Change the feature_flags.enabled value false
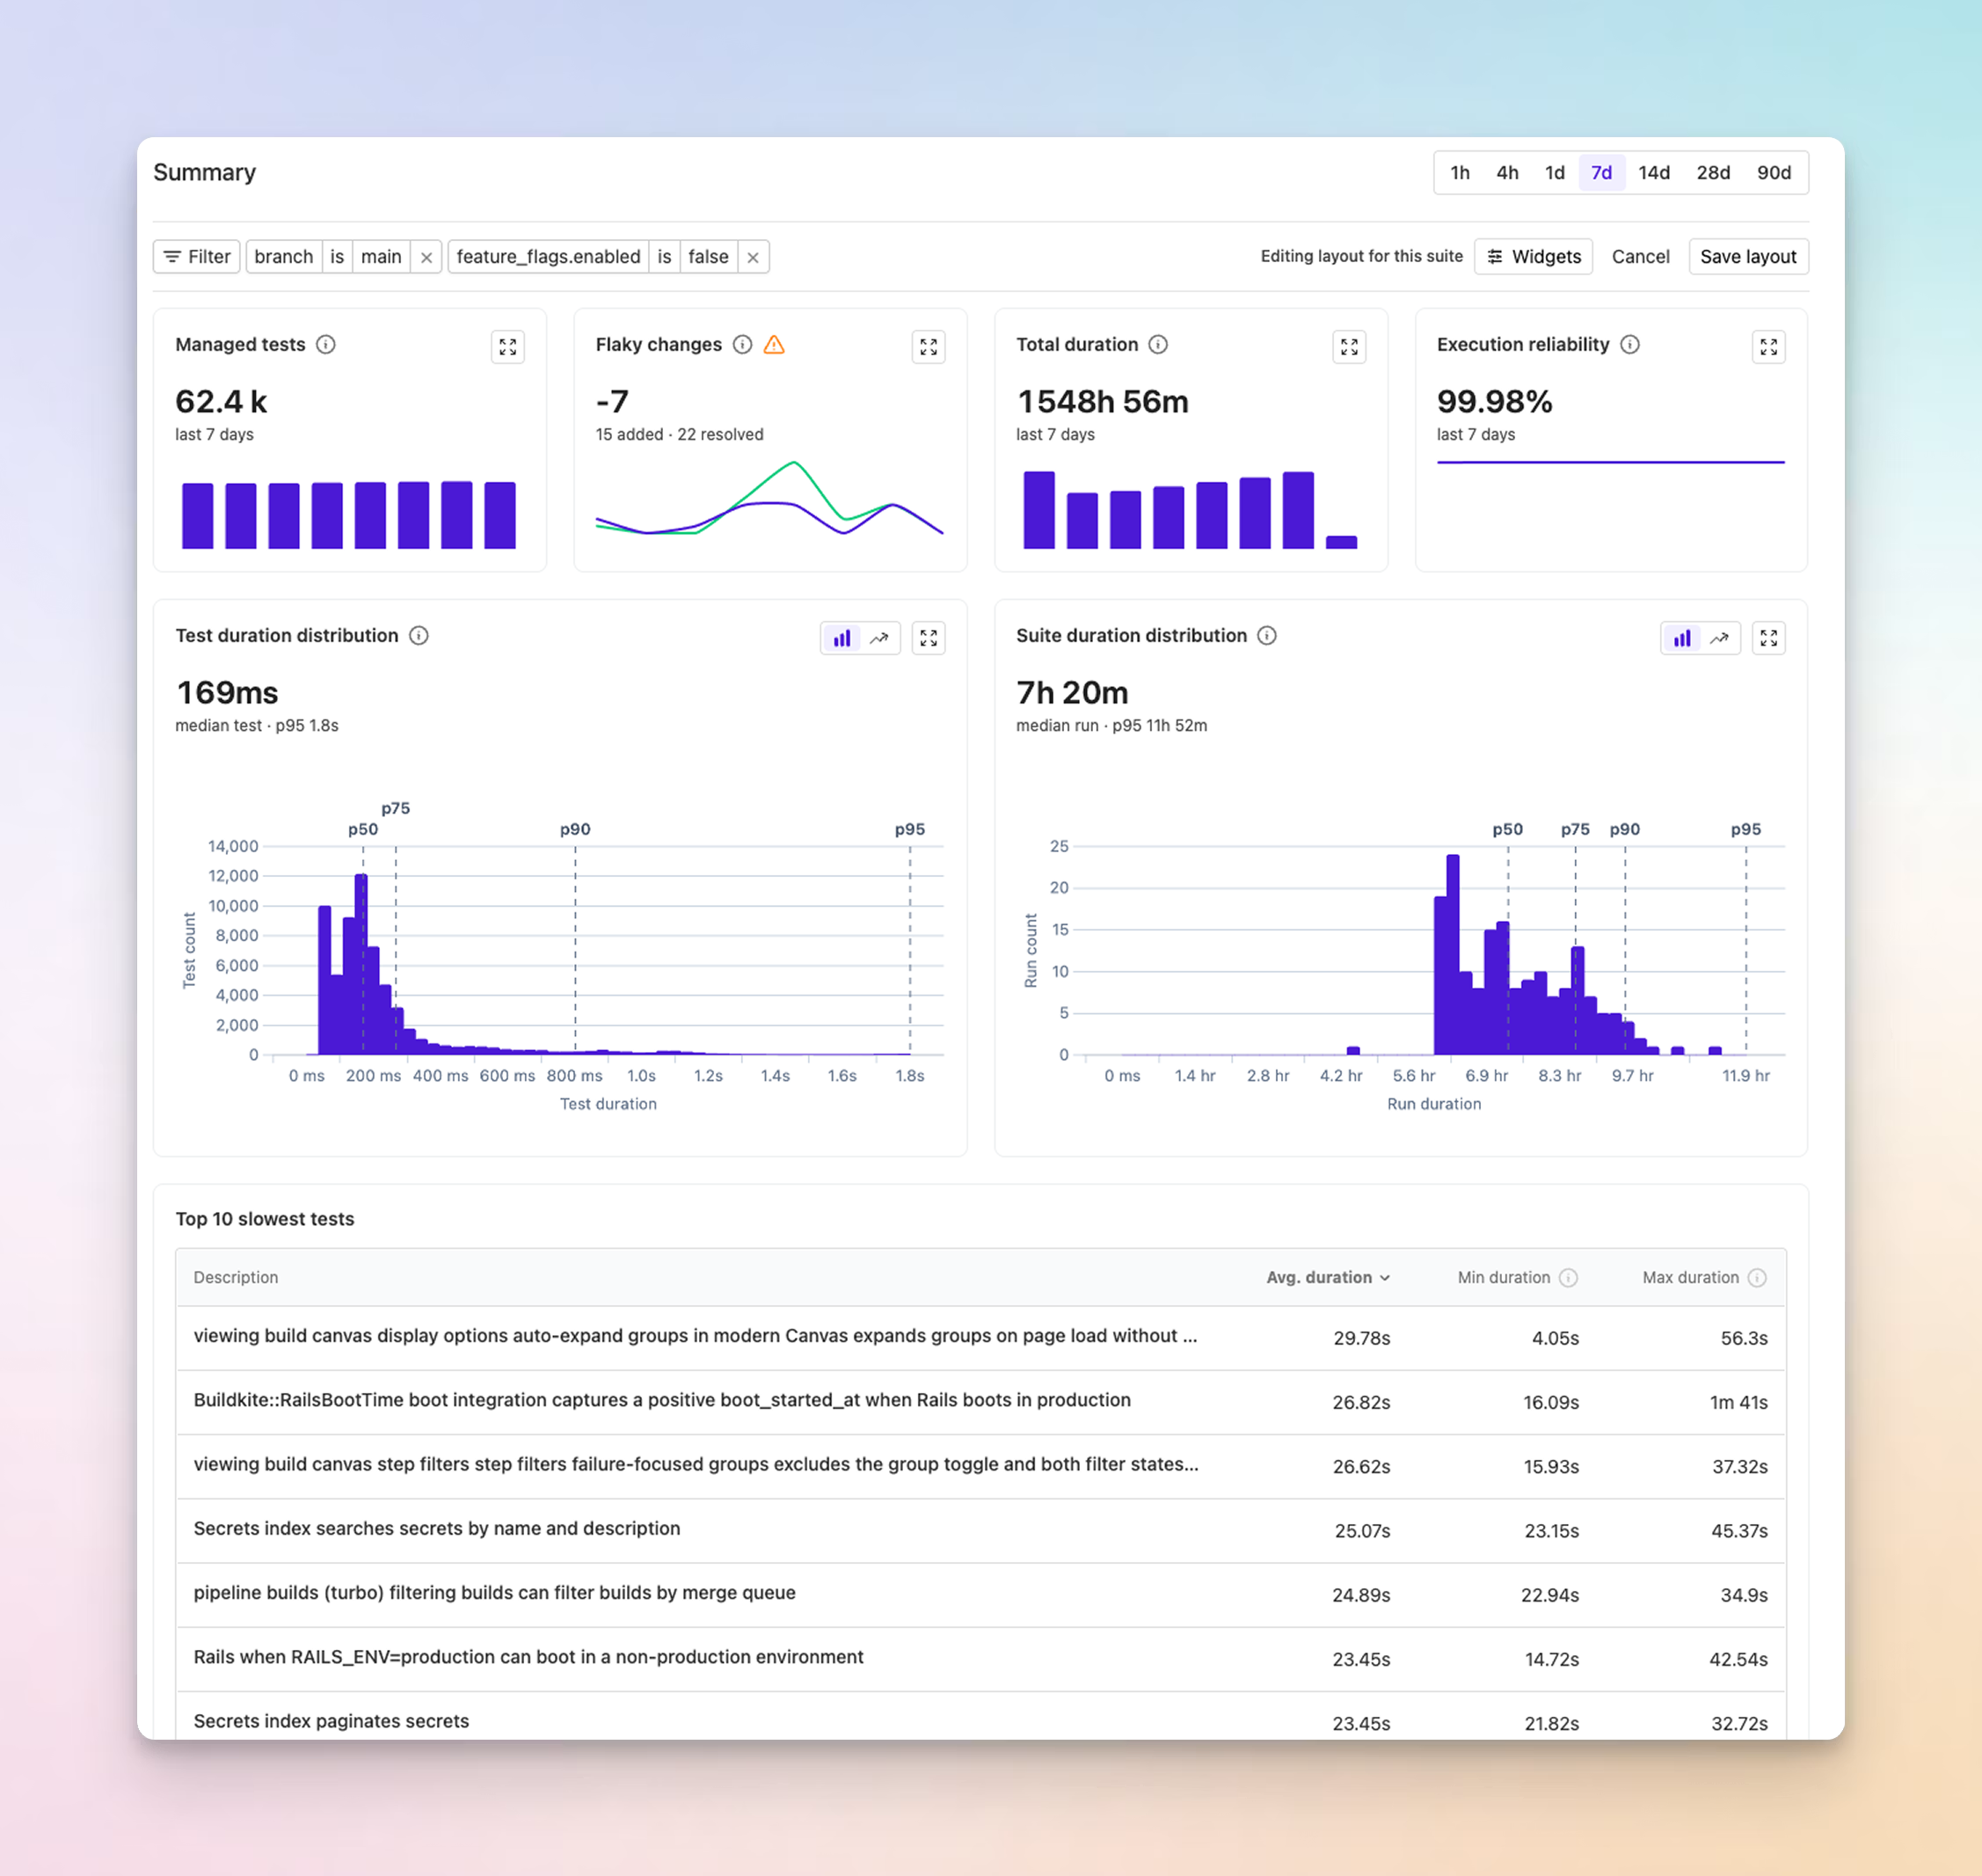Image resolution: width=1982 pixels, height=1876 pixels. point(708,257)
